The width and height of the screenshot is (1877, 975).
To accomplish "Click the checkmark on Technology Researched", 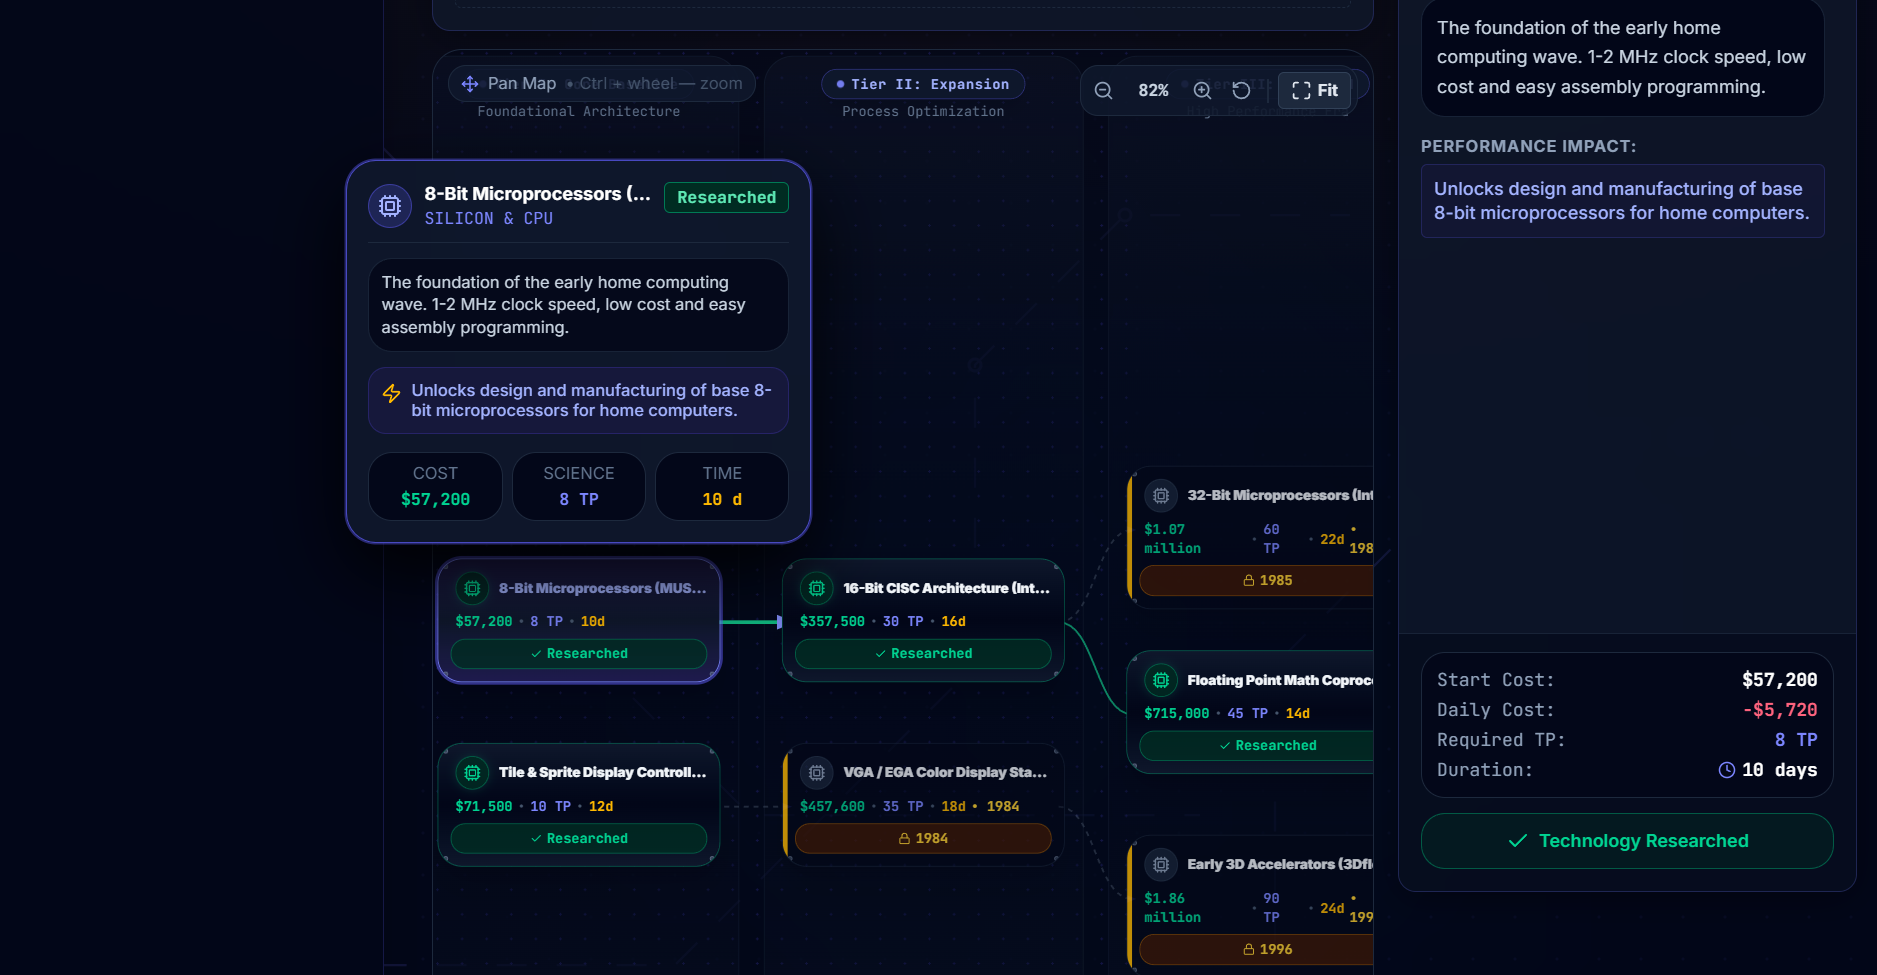I will [1518, 841].
